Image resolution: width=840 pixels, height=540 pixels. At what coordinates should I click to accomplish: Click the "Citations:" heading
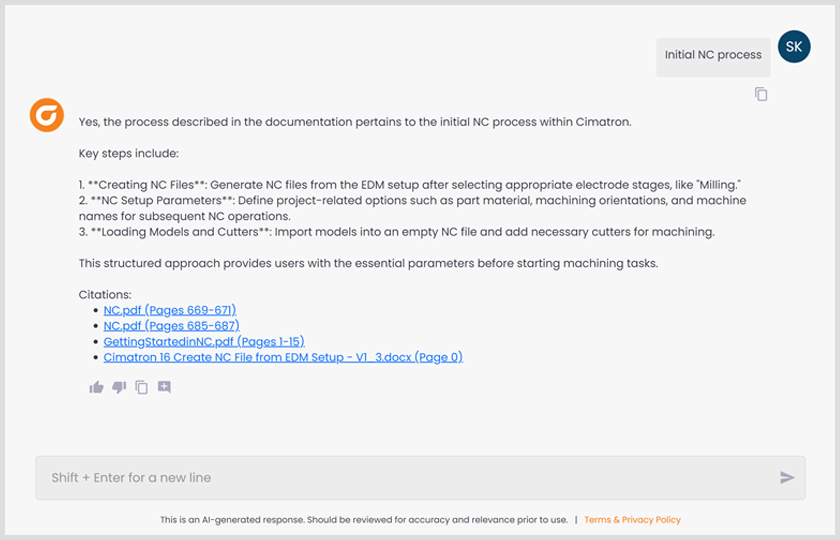103,295
